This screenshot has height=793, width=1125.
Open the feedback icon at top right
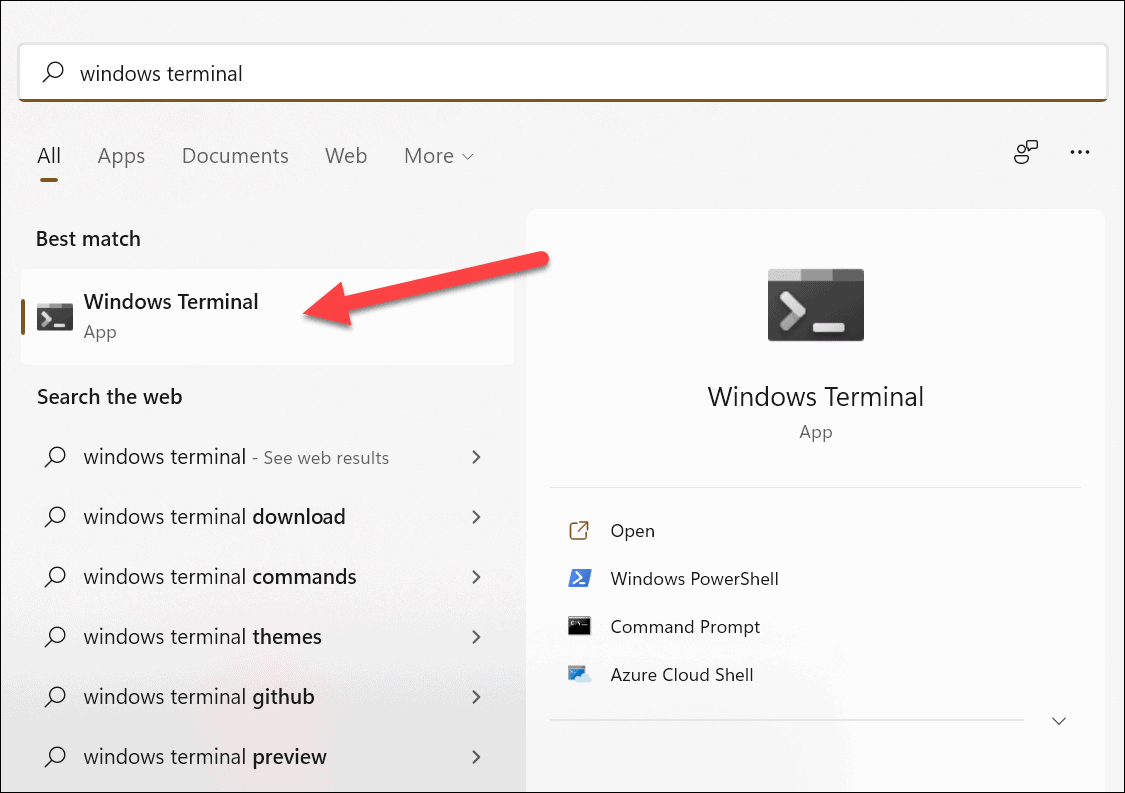click(x=1025, y=152)
